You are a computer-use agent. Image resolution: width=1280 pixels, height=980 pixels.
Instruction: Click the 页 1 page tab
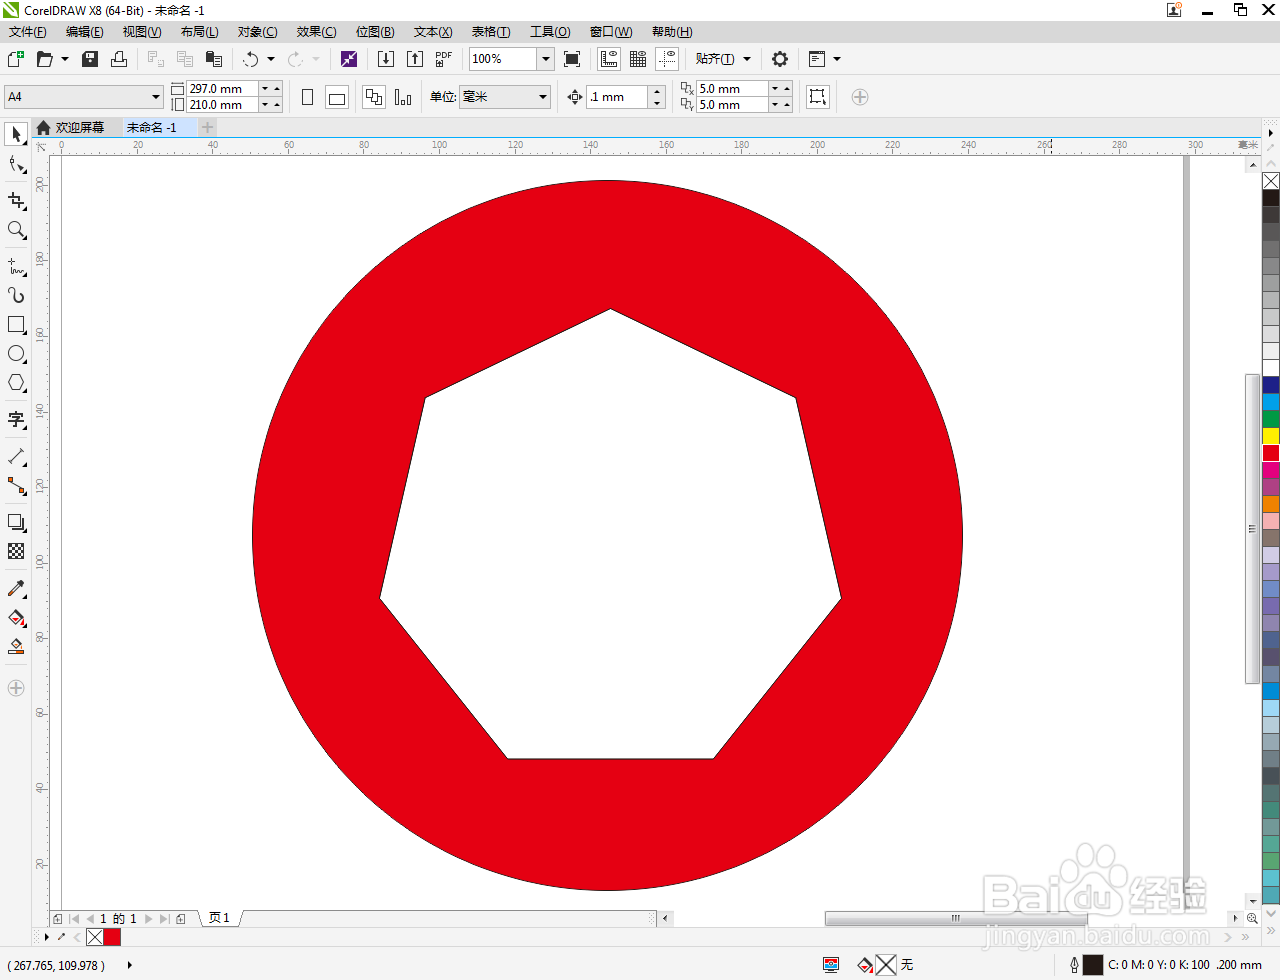[x=219, y=918]
